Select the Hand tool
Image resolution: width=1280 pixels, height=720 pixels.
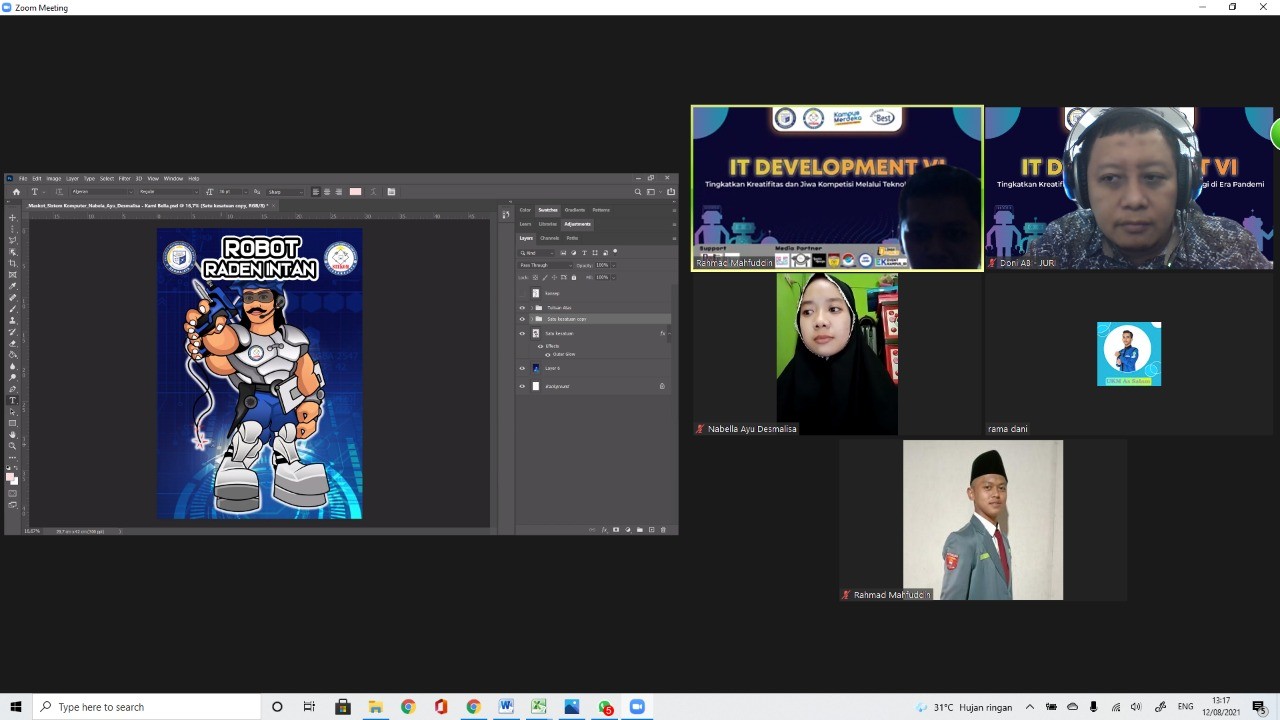[x=13, y=435]
